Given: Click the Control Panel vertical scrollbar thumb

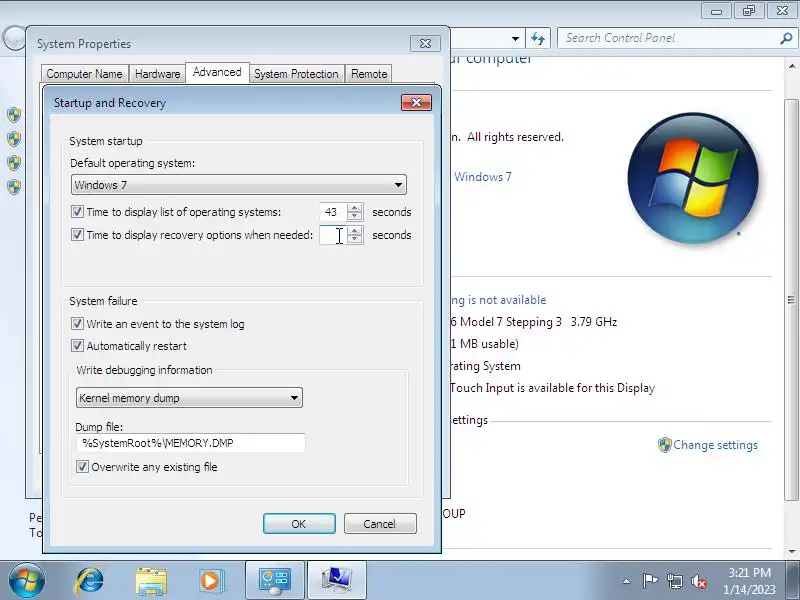Looking at the screenshot, I should coord(791,300).
